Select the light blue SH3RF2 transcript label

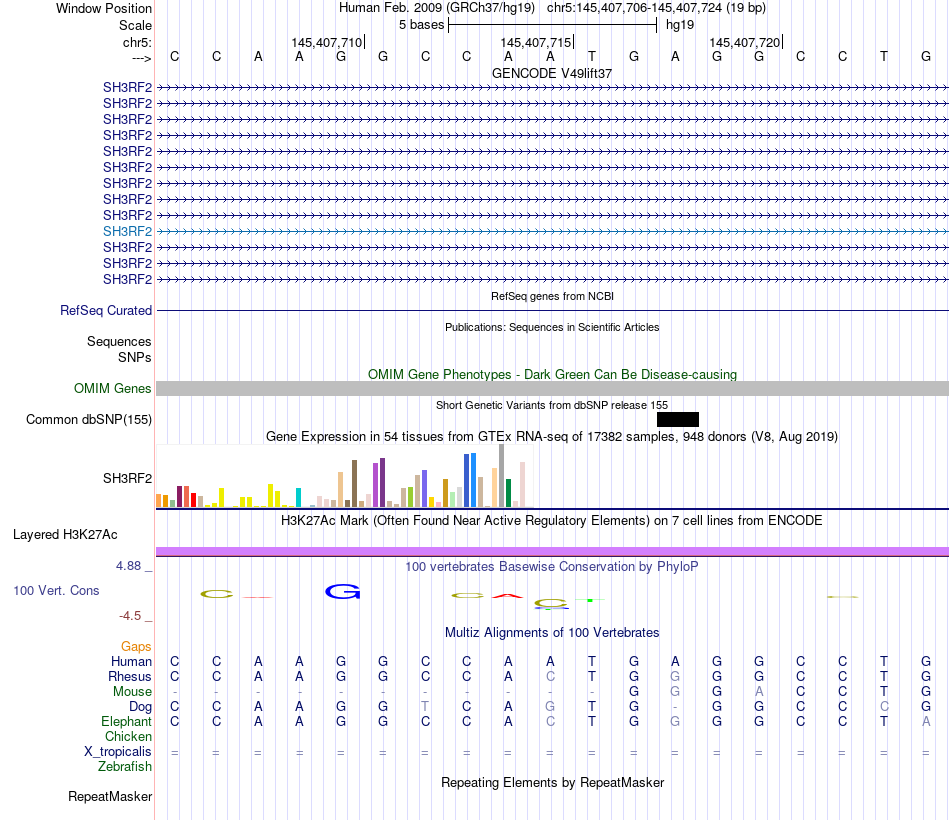click(x=127, y=232)
